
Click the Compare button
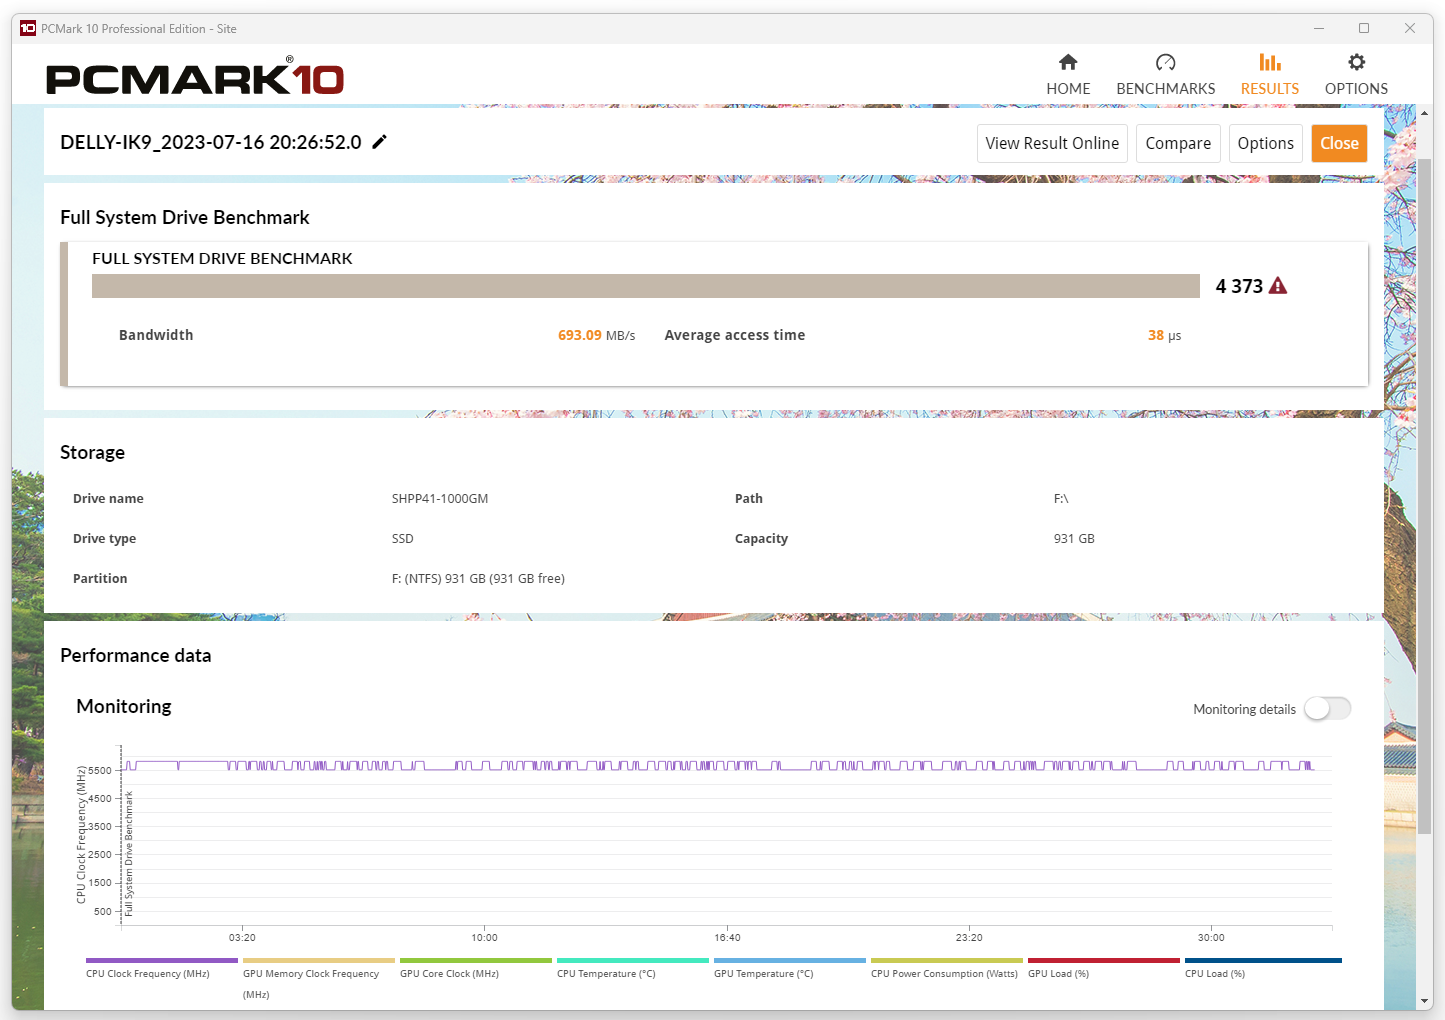1178,143
